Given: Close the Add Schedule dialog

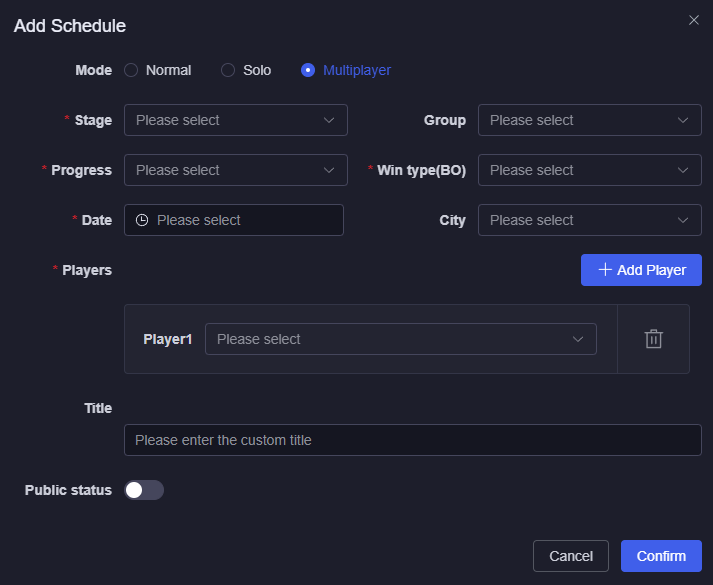Looking at the screenshot, I should pyautogui.click(x=694, y=20).
